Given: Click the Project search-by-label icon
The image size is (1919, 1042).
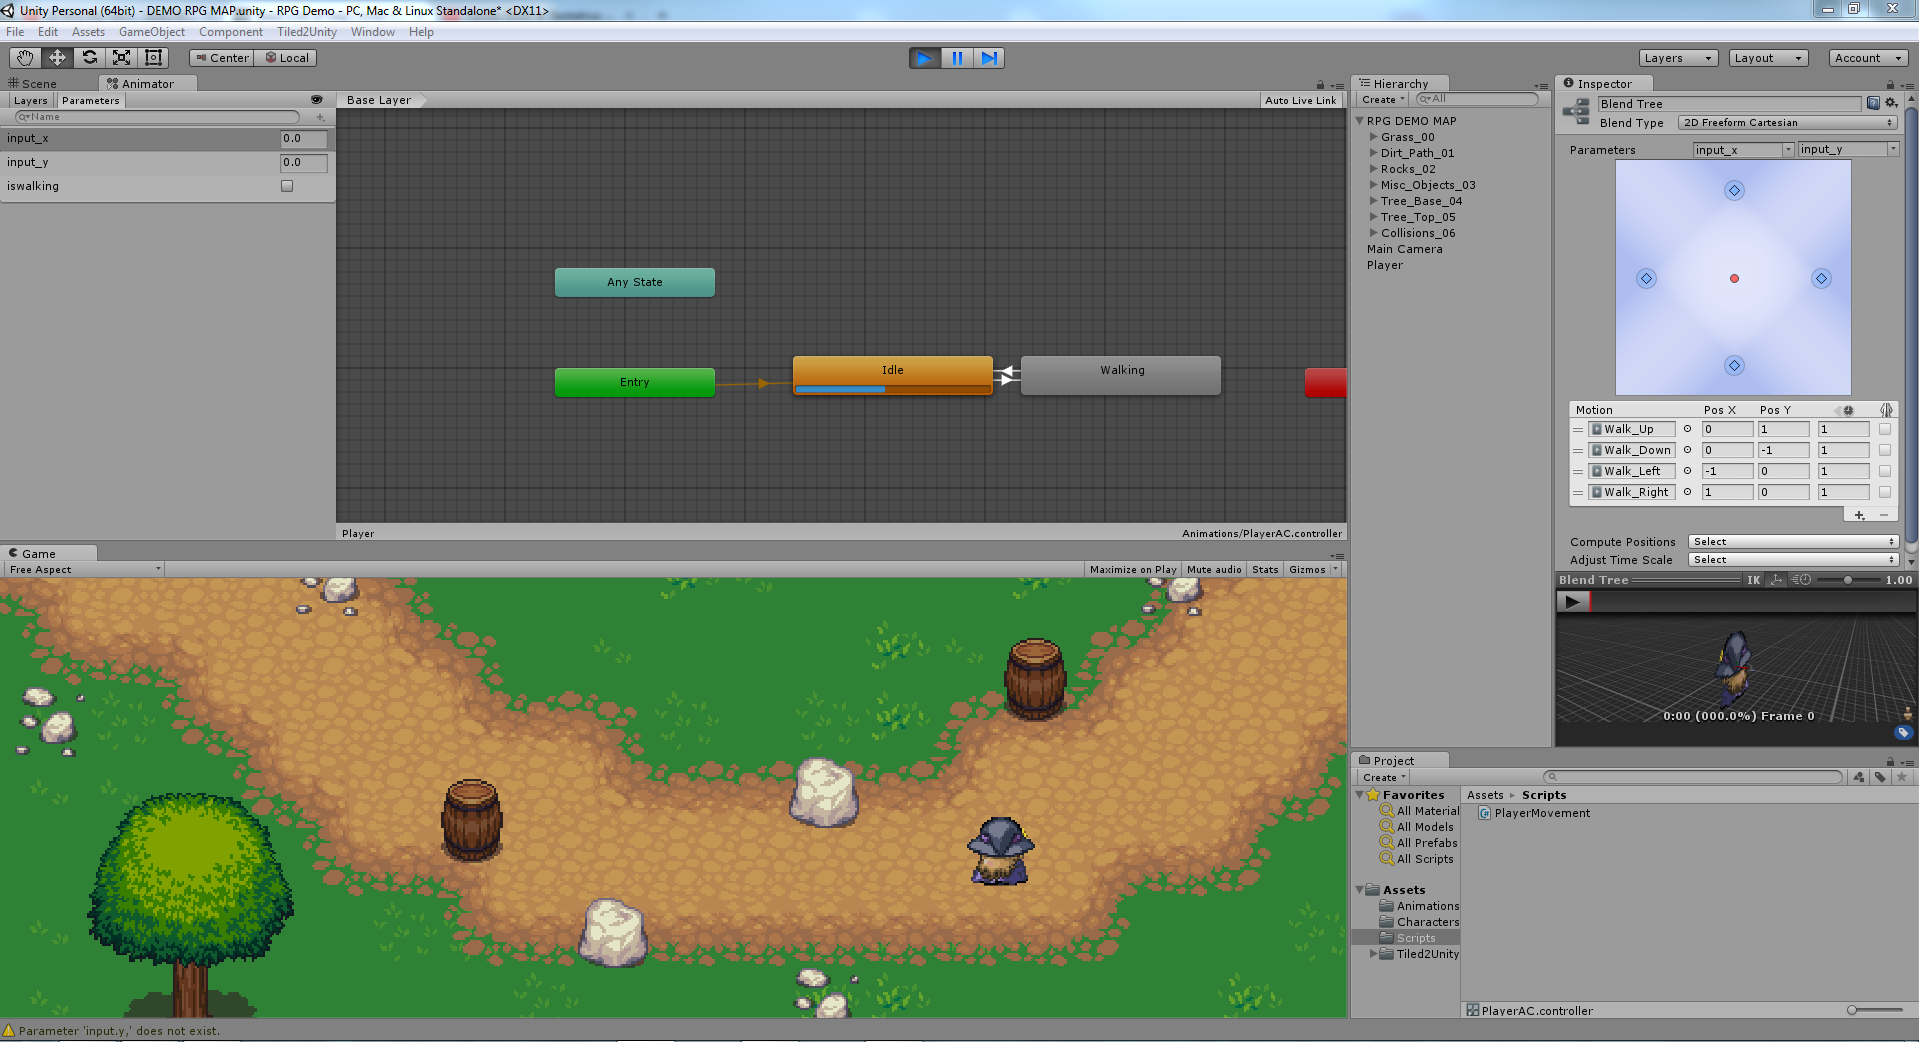Looking at the screenshot, I should coord(1880,777).
